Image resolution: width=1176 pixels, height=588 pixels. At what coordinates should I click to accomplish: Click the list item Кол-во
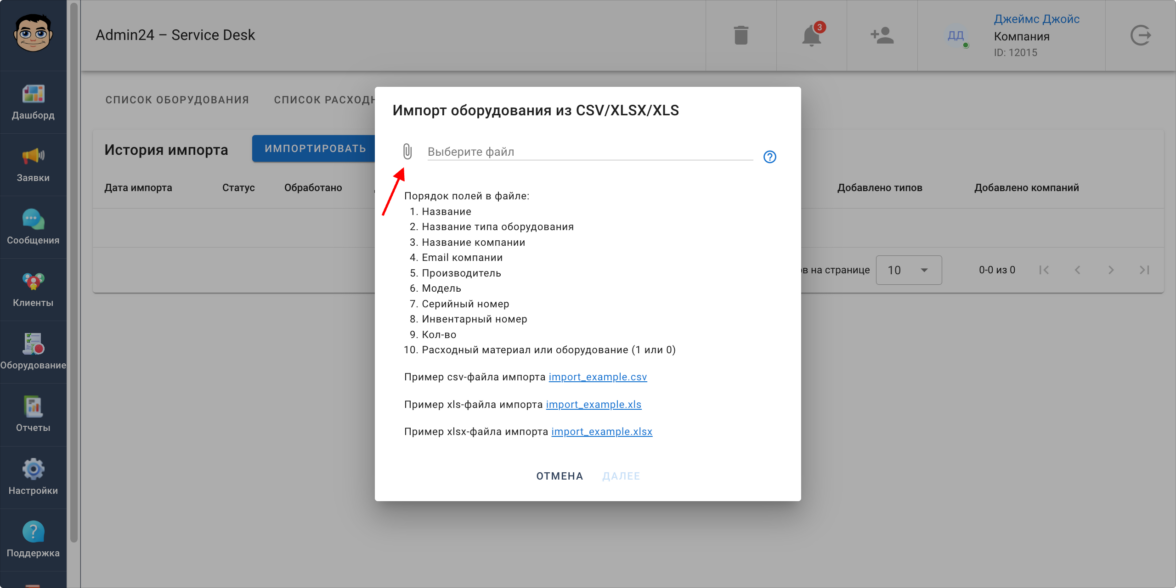(x=439, y=334)
